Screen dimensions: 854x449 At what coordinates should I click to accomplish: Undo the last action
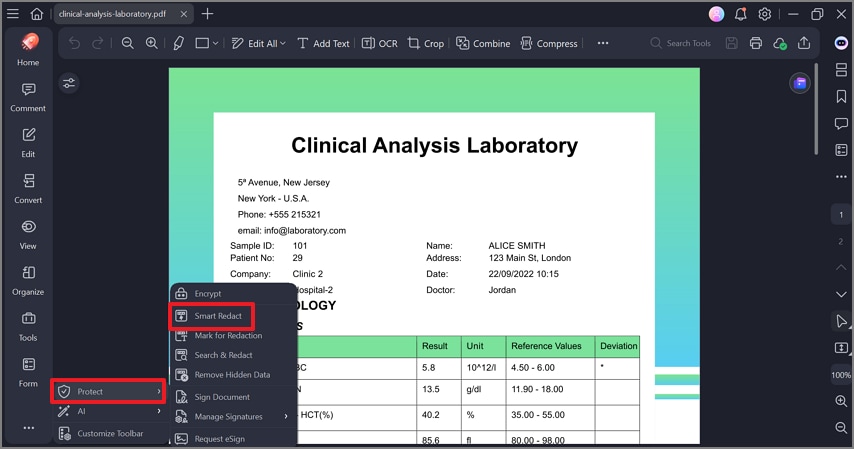[74, 44]
